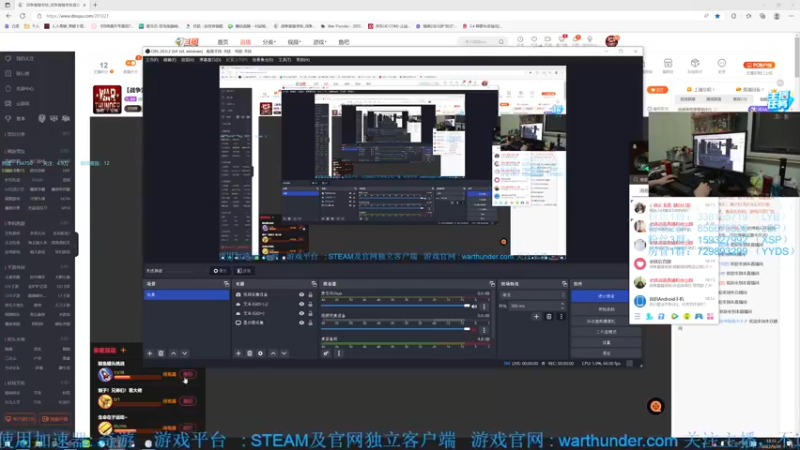Move the selected scene up
The height and width of the screenshot is (450, 800).
coord(173,353)
